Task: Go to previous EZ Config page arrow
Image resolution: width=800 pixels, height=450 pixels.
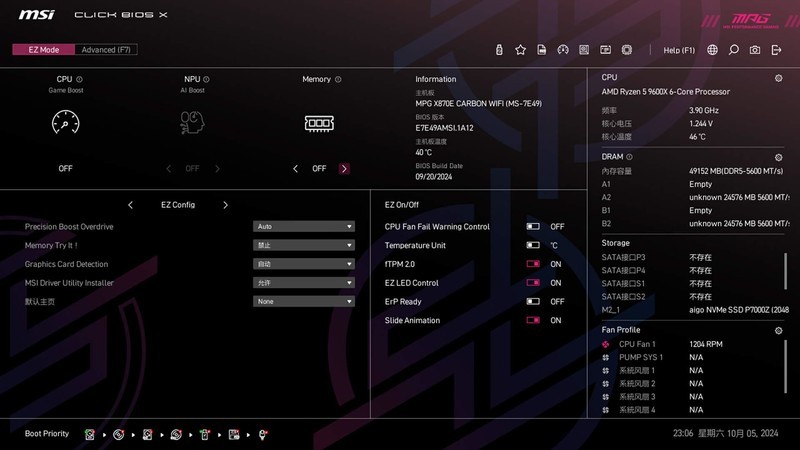Action: 131,205
